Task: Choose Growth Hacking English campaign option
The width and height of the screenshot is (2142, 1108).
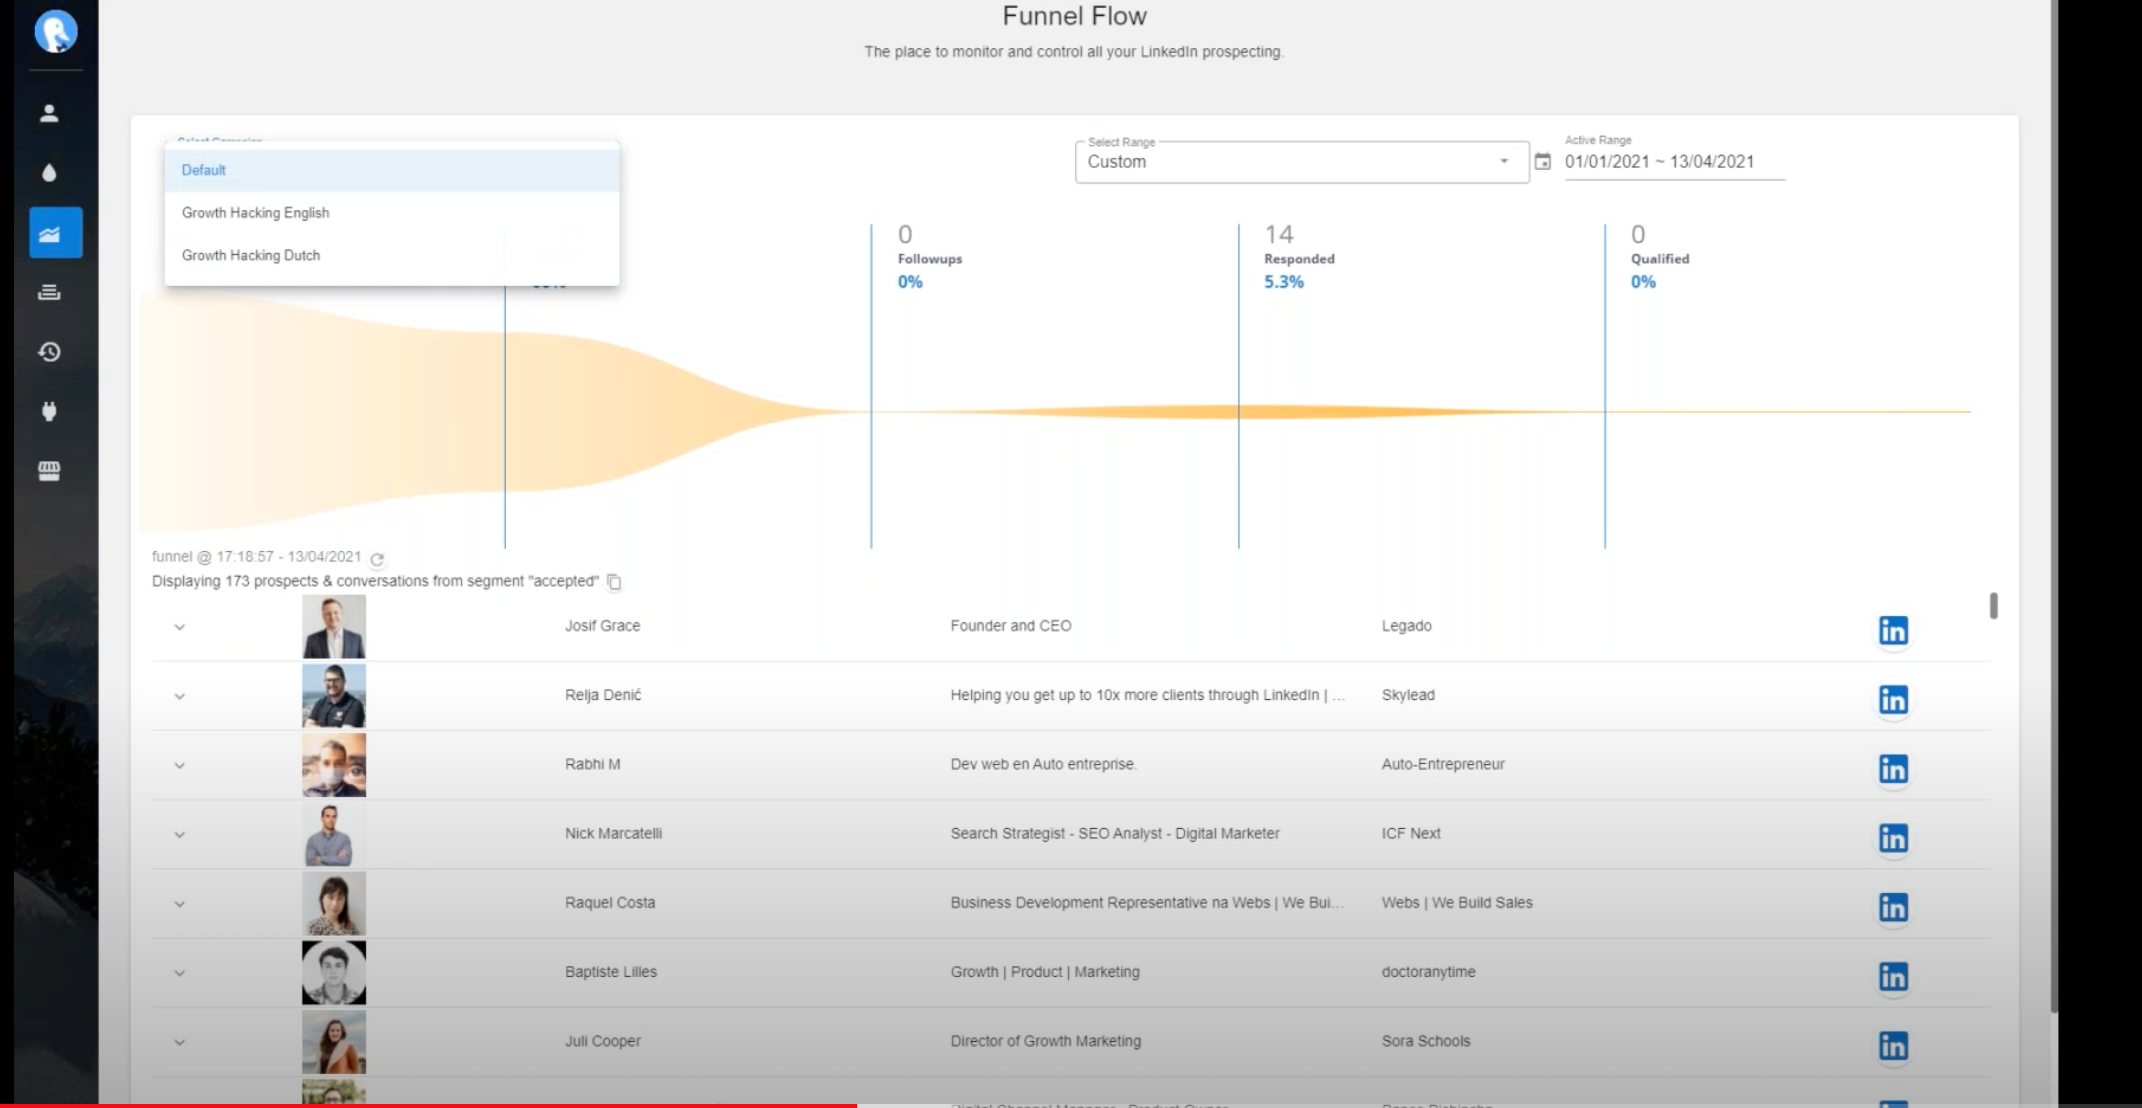Action: [256, 213]
